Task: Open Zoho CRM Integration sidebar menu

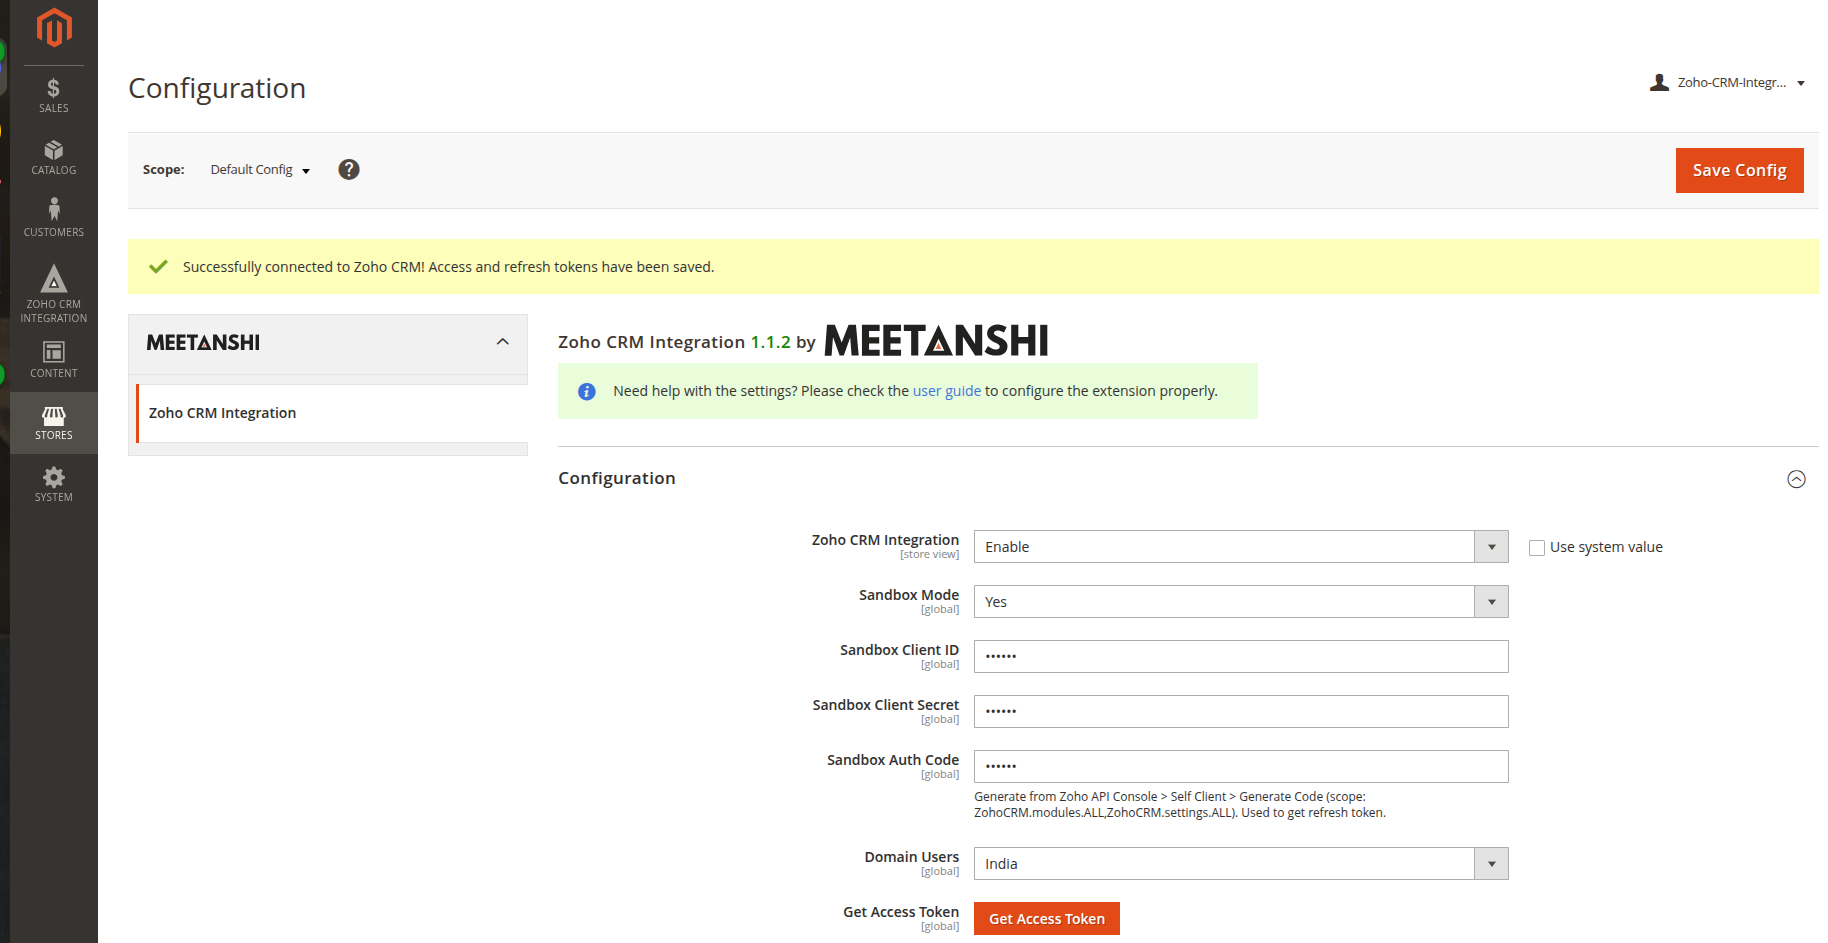Action: click(54, 293)
